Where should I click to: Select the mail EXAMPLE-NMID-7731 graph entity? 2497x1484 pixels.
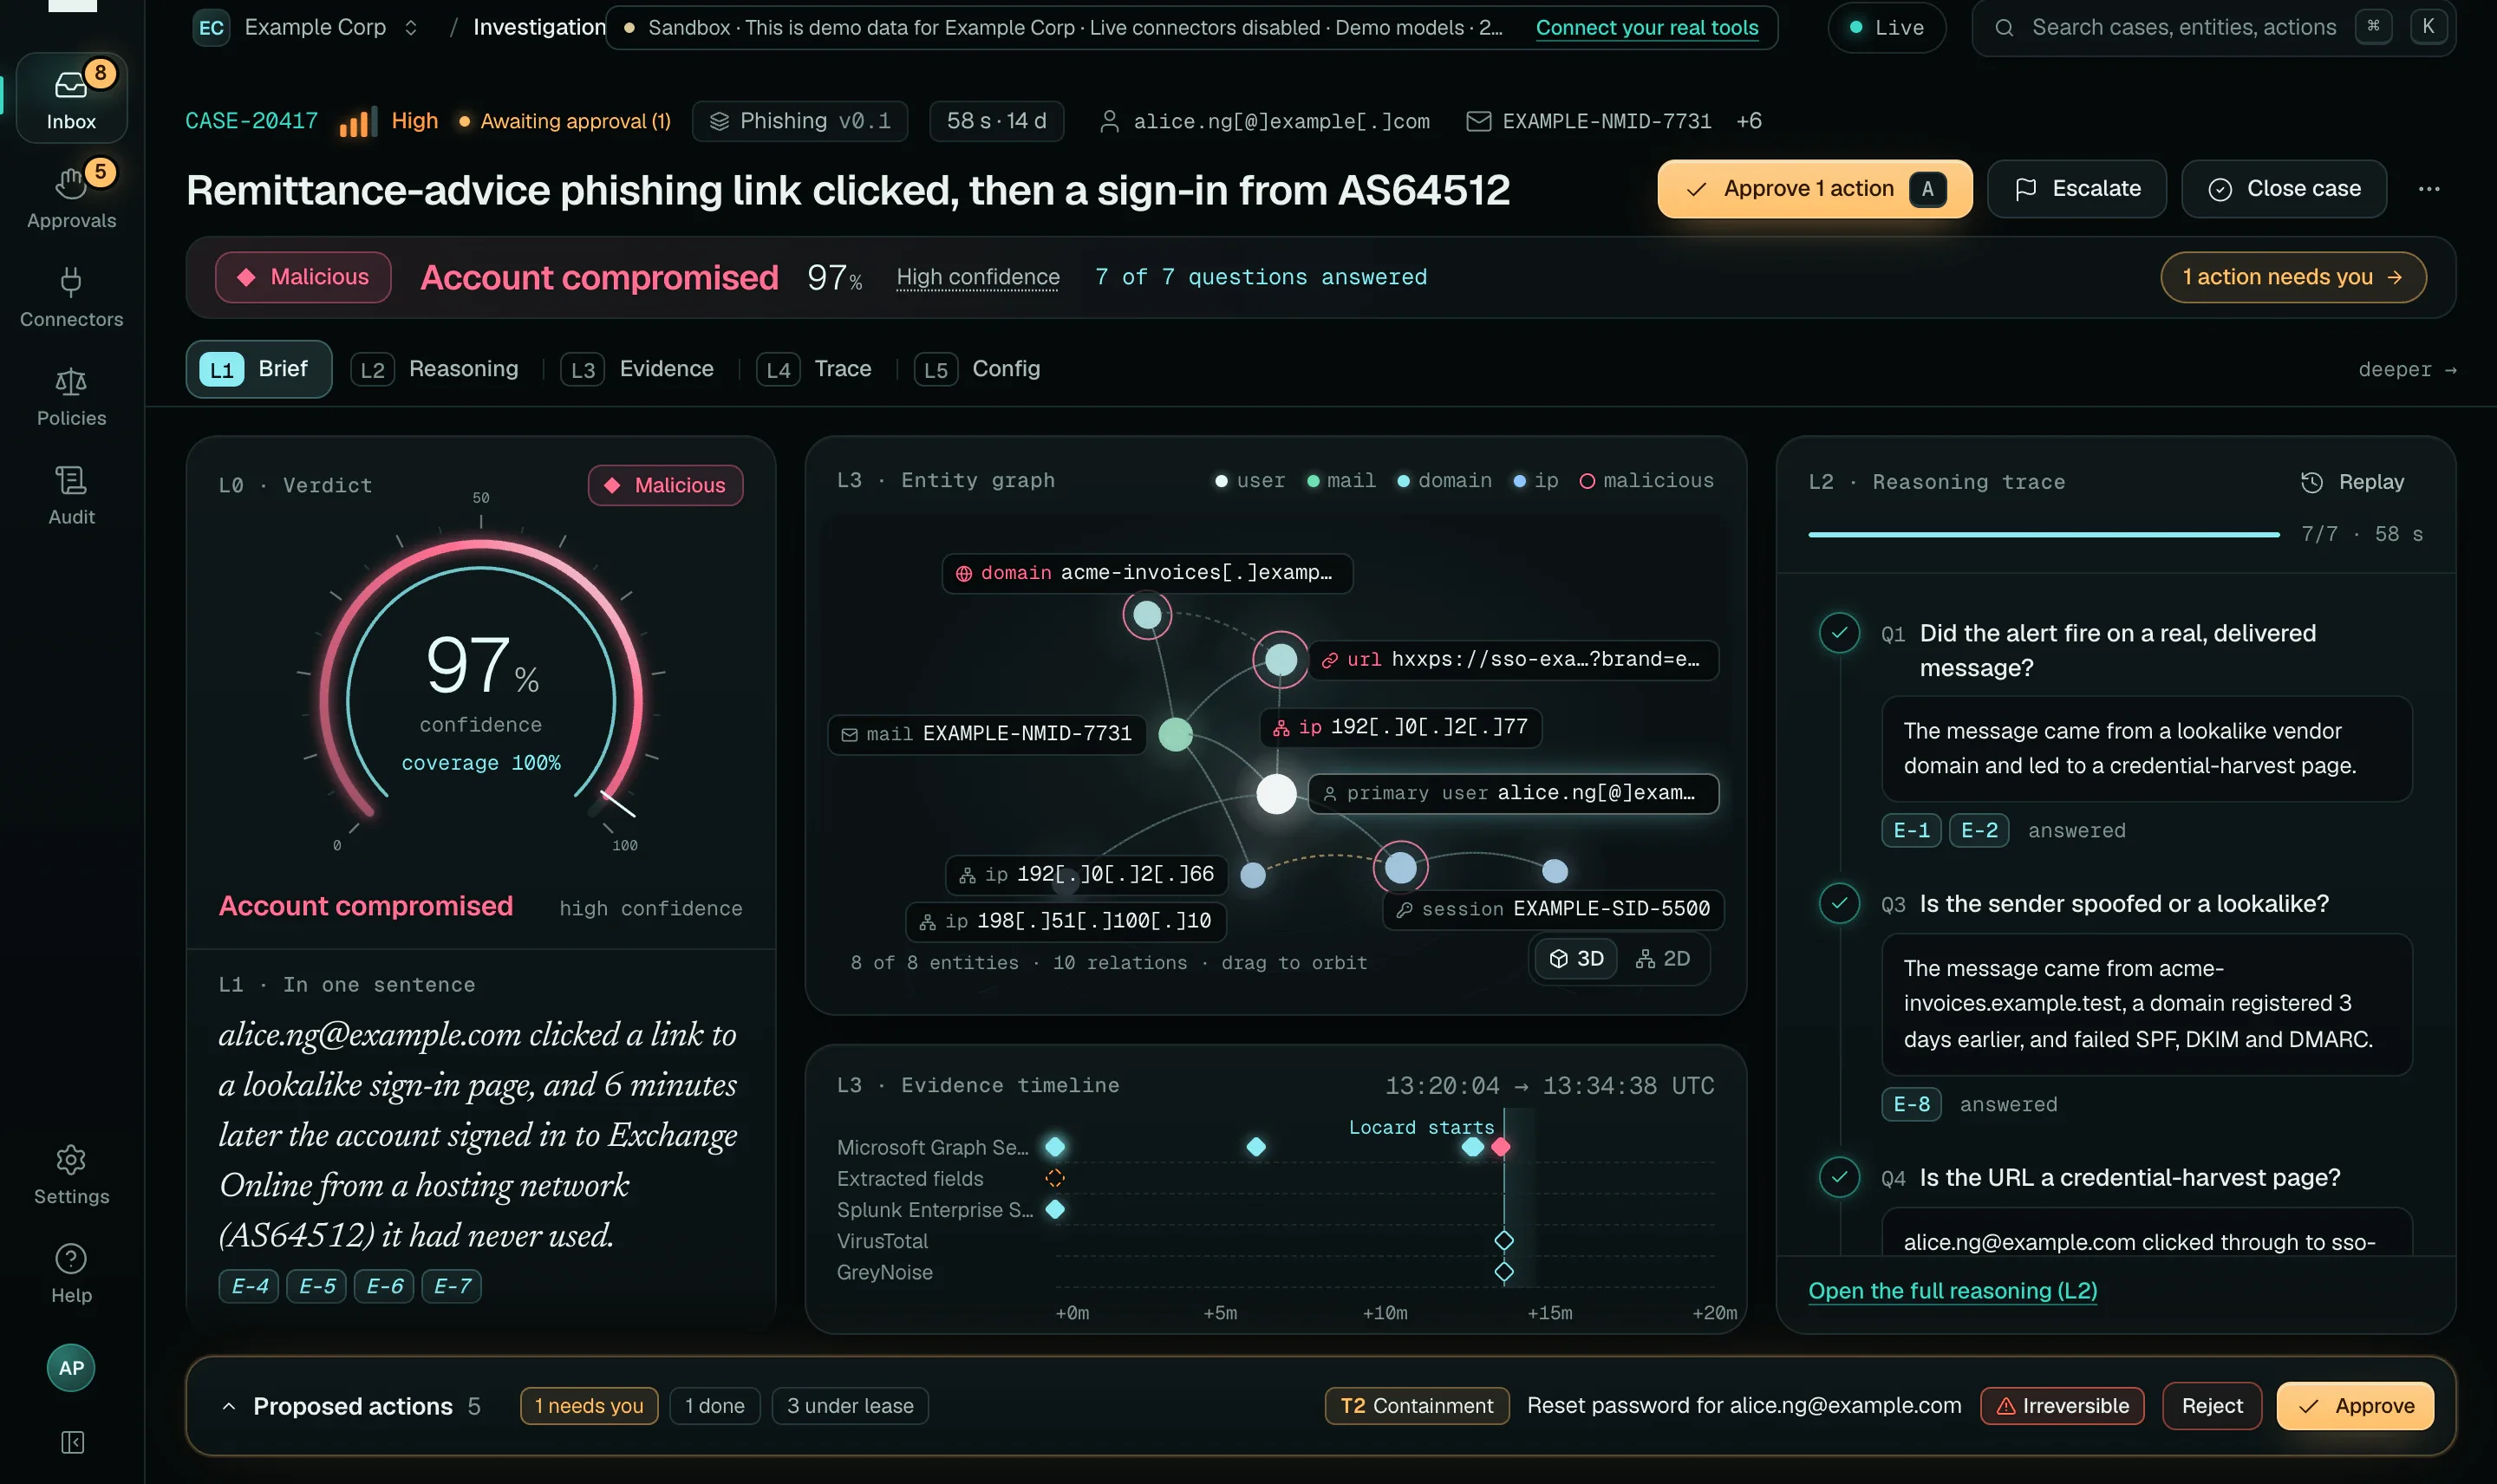[x=986, y=734]
